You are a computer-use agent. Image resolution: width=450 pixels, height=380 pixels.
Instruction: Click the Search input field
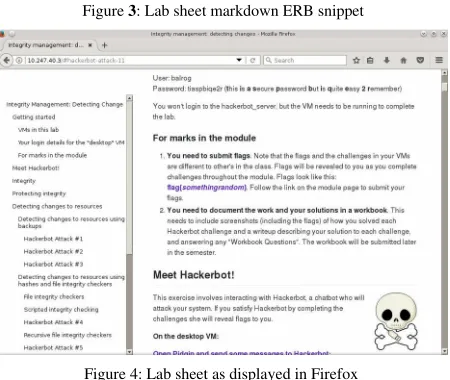coord(305,60)
